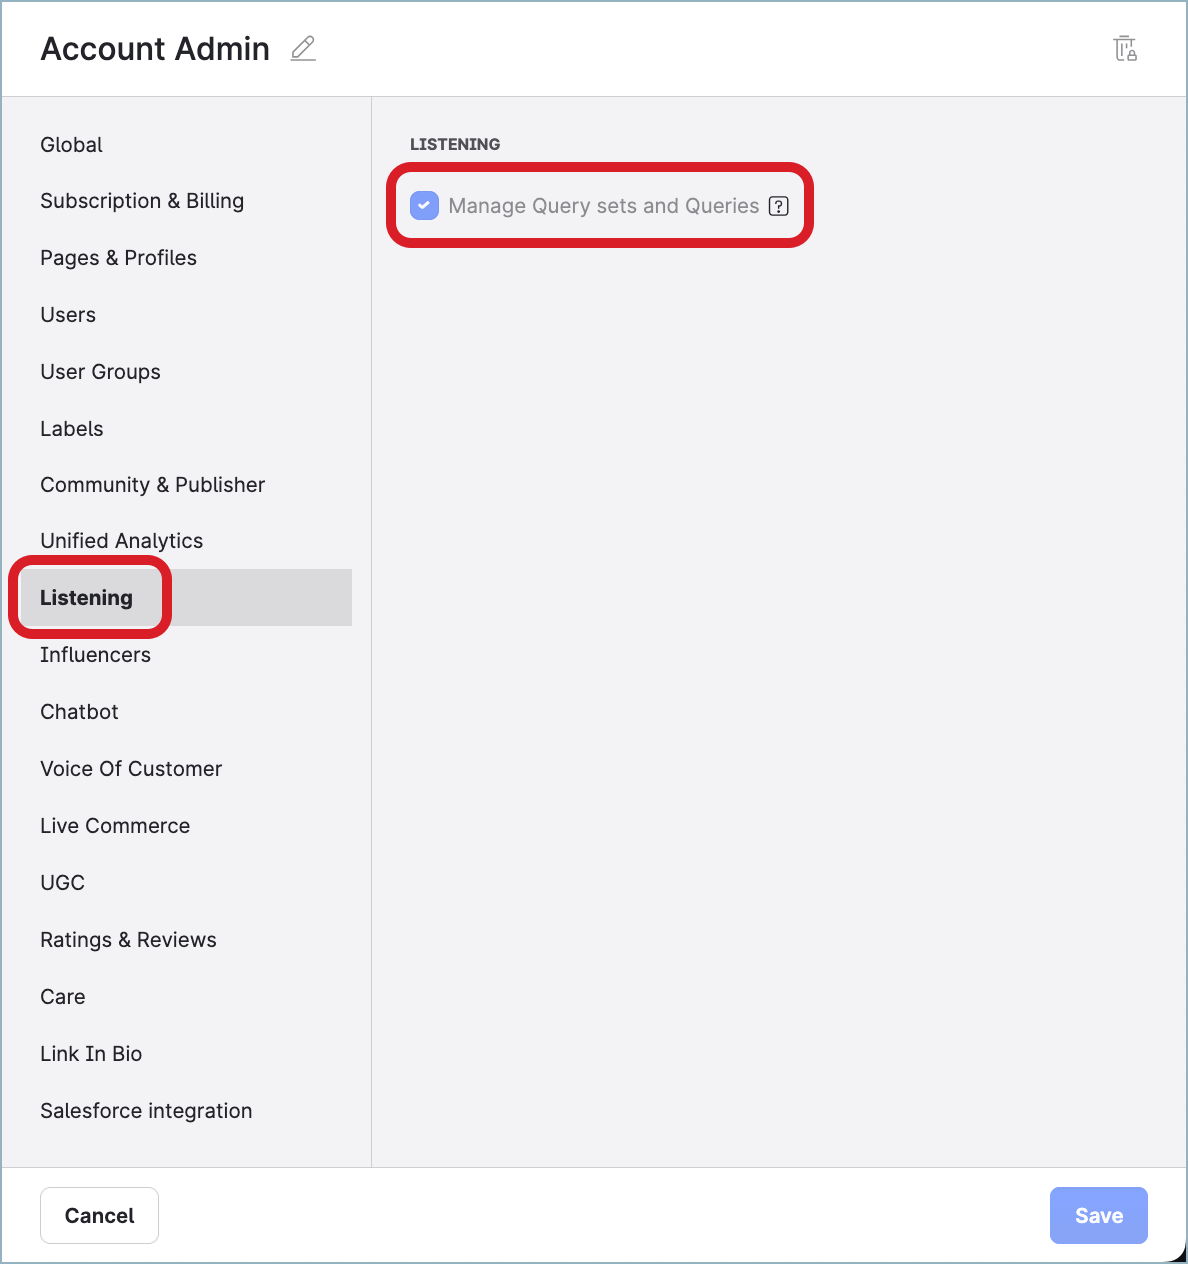The image size is (1188, 1264).
Task: Select Community & Publisher permissions
Action: click(x=152, y=484)
